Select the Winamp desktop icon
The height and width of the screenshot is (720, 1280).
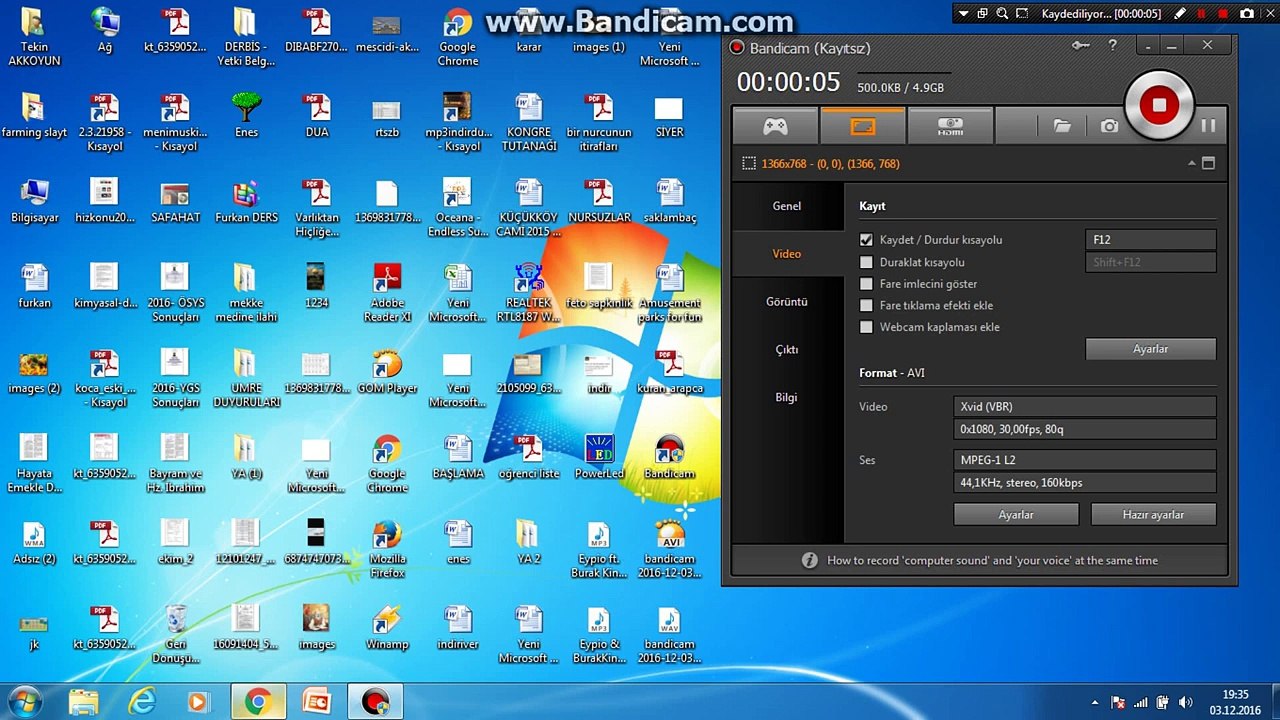tap(387, 628)
